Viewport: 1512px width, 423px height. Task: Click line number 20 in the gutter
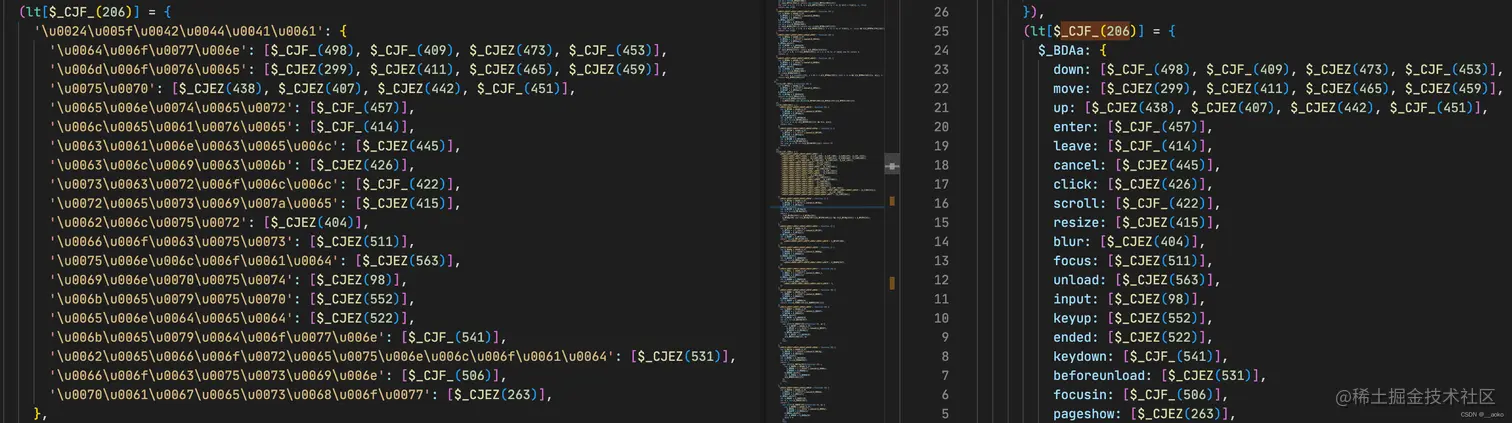point(940,127)
